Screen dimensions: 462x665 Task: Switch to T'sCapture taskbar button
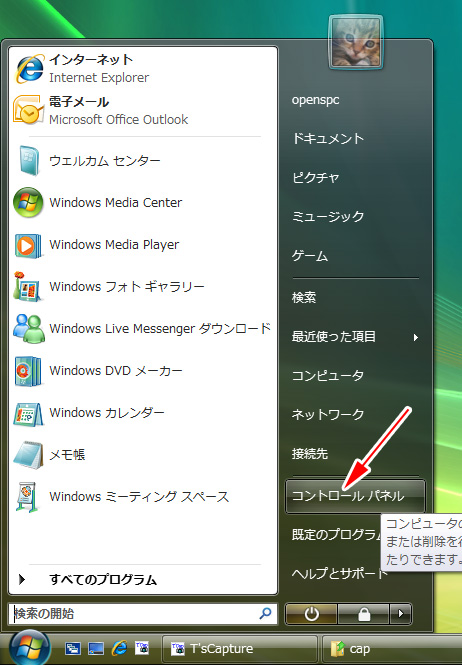(x=240, y=649)
